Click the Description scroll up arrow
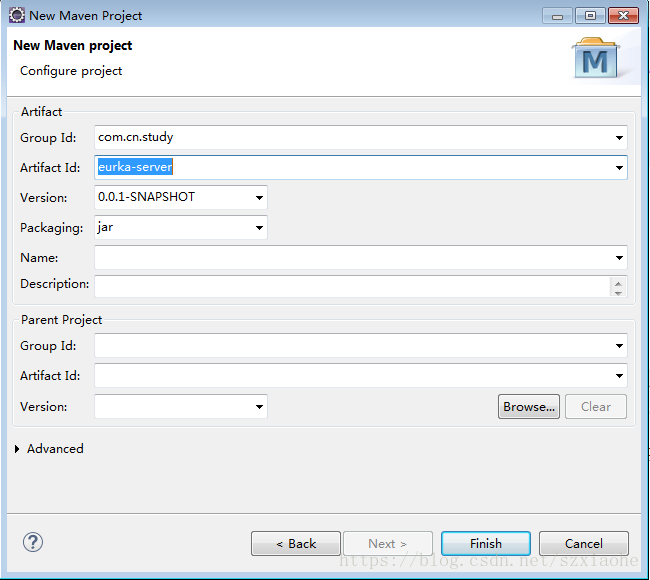This screenshot has height=580, width=650. coord(618,284)
